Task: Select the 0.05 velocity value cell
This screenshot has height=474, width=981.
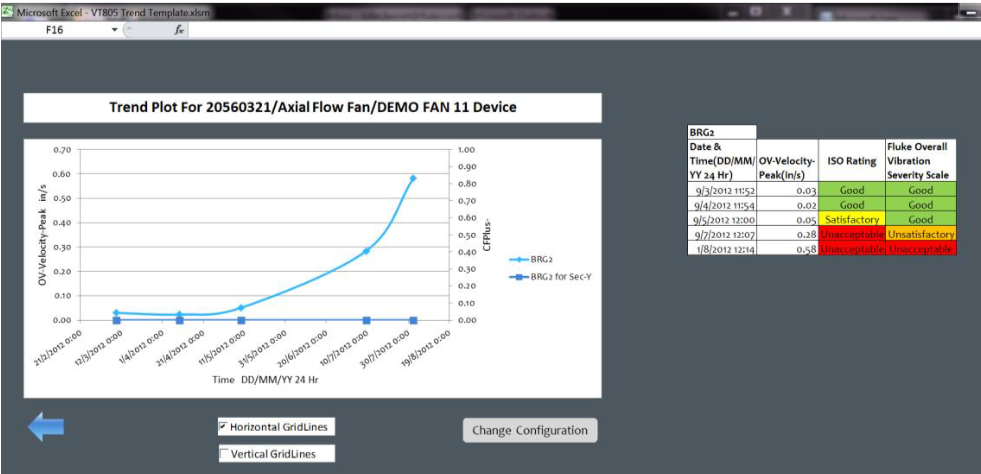Action: pos(788,219)
